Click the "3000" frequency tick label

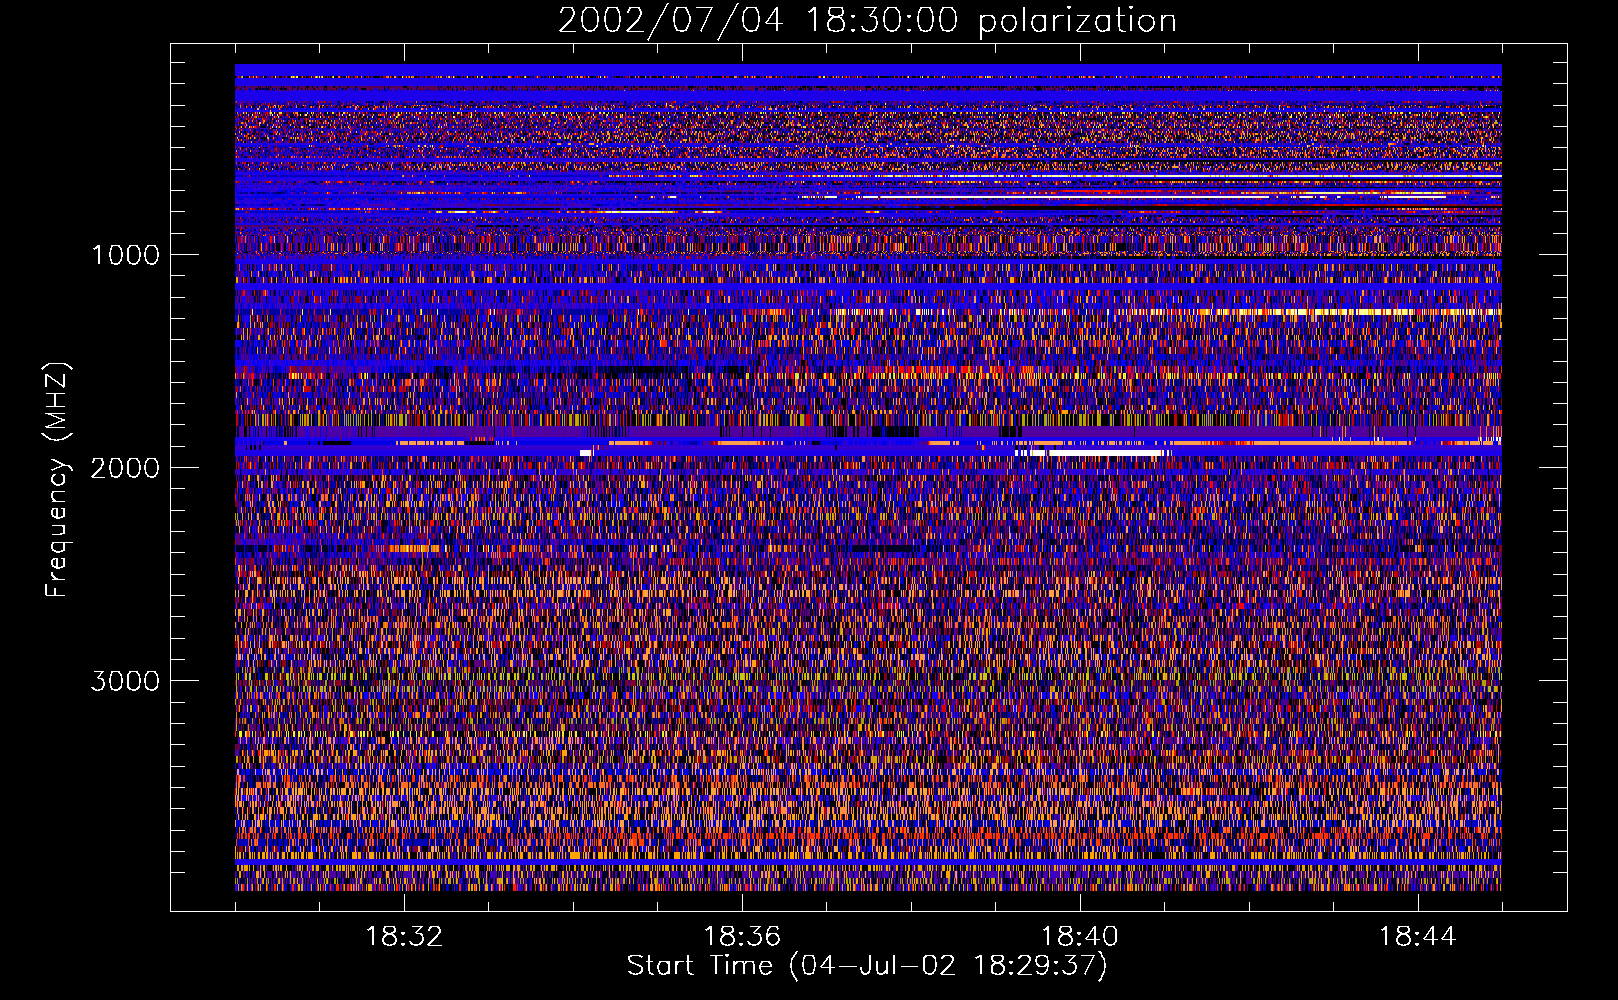(x=125, y=681)
